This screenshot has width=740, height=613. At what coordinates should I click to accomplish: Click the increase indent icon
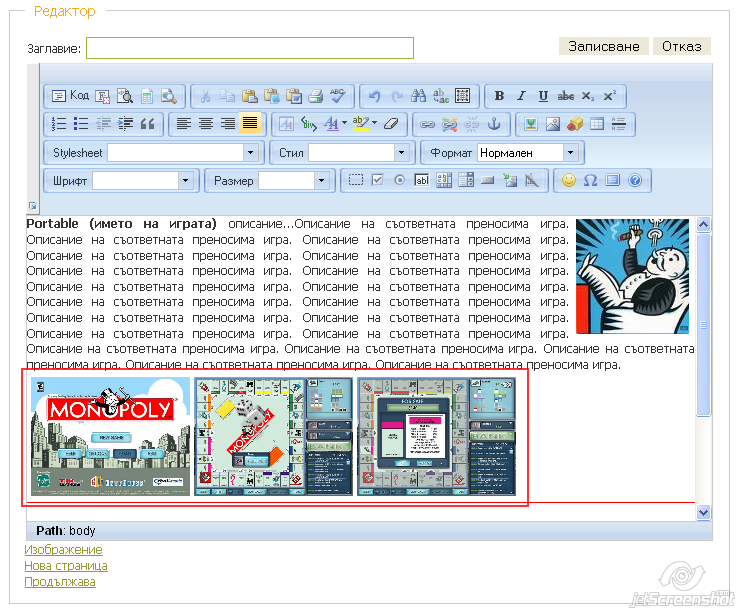126,124
